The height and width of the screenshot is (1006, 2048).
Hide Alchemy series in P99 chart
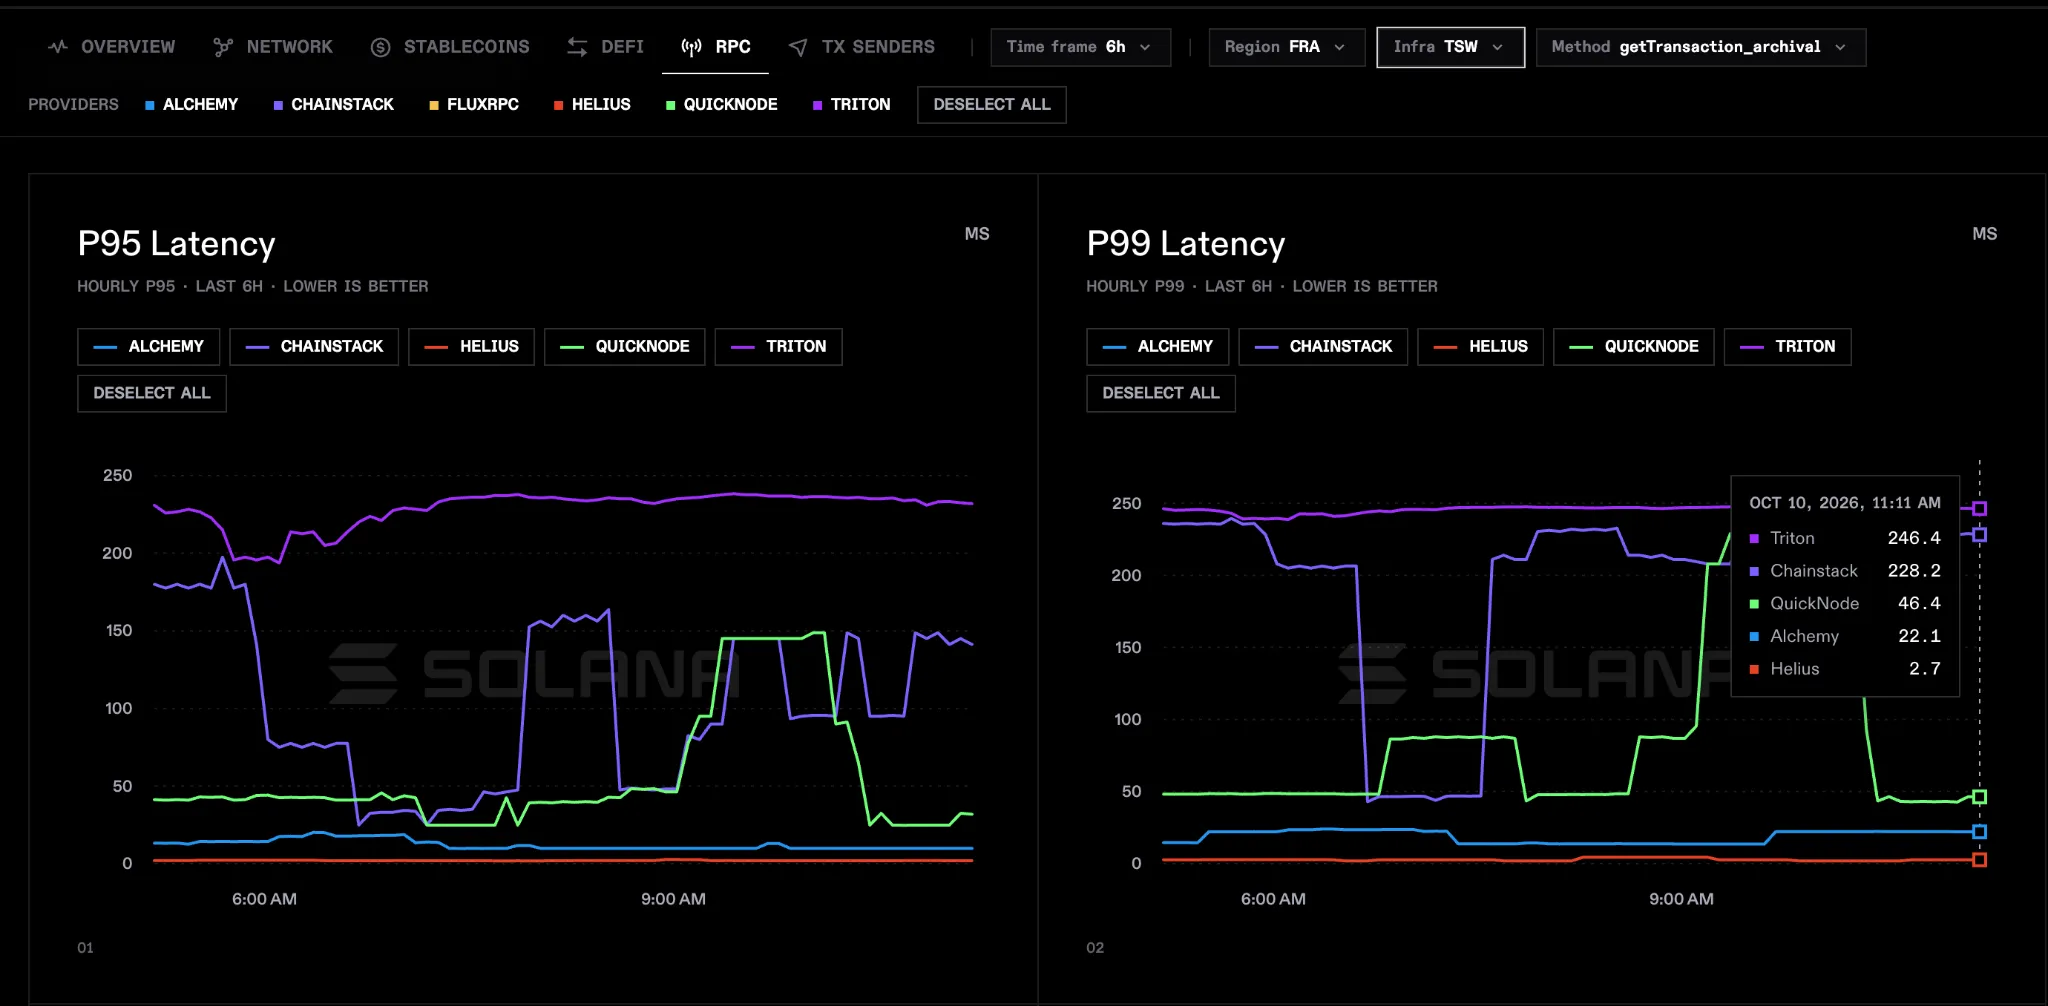(1157, 346)
